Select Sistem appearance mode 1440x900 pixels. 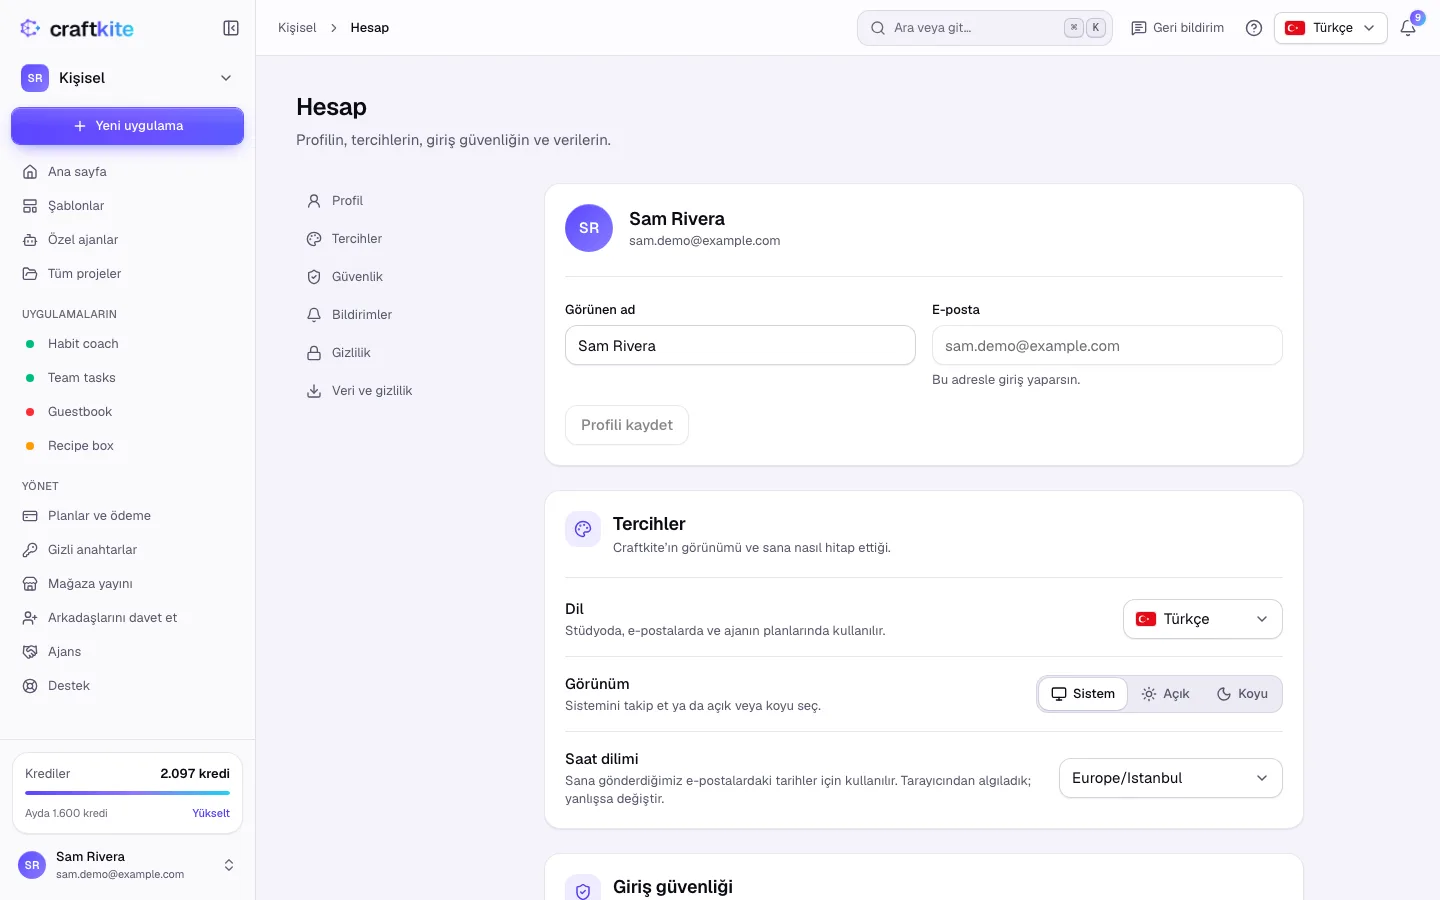click(x=1083, y=694)
